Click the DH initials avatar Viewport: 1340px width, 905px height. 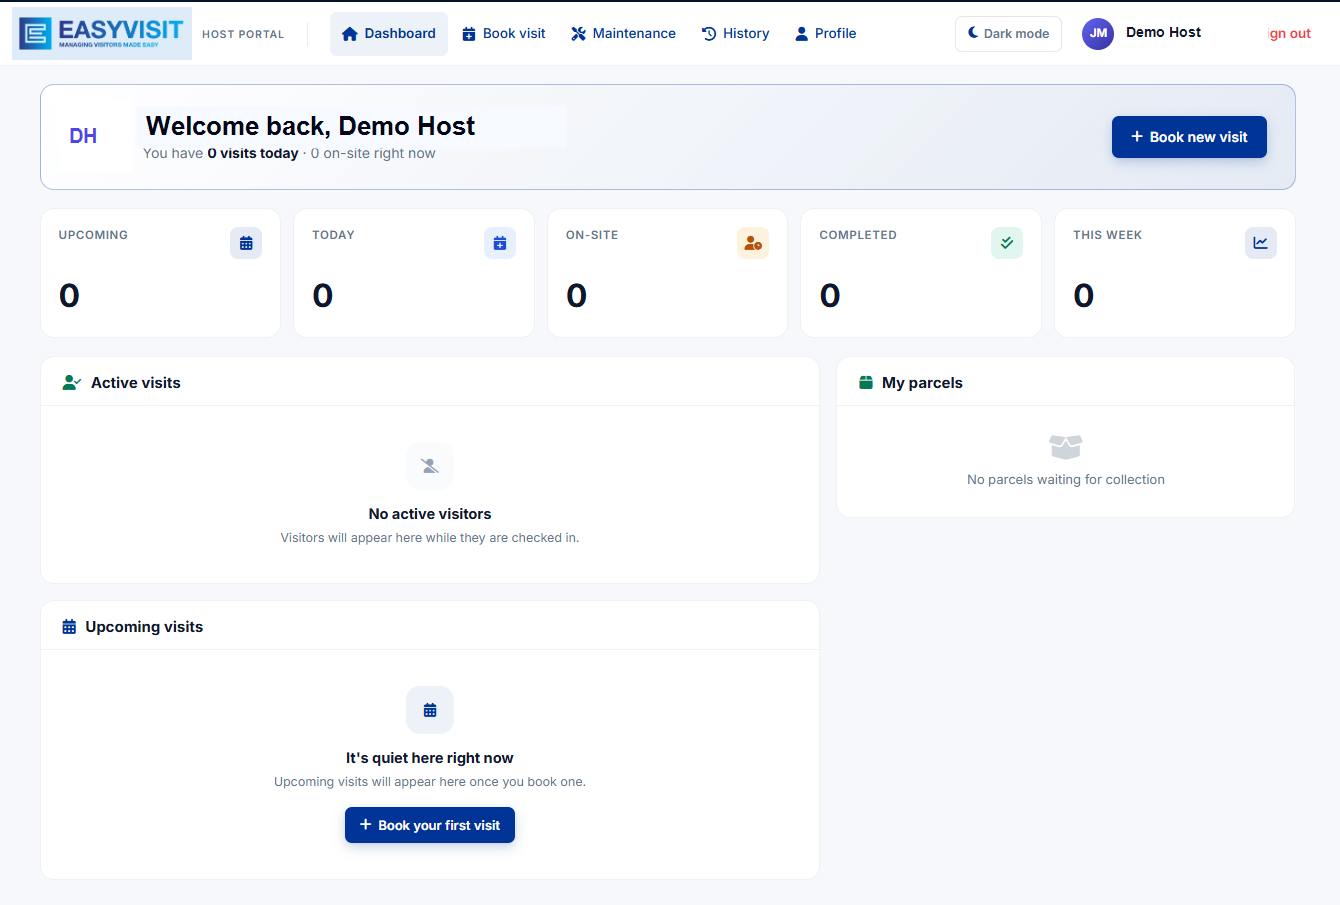tap(83, 136)
